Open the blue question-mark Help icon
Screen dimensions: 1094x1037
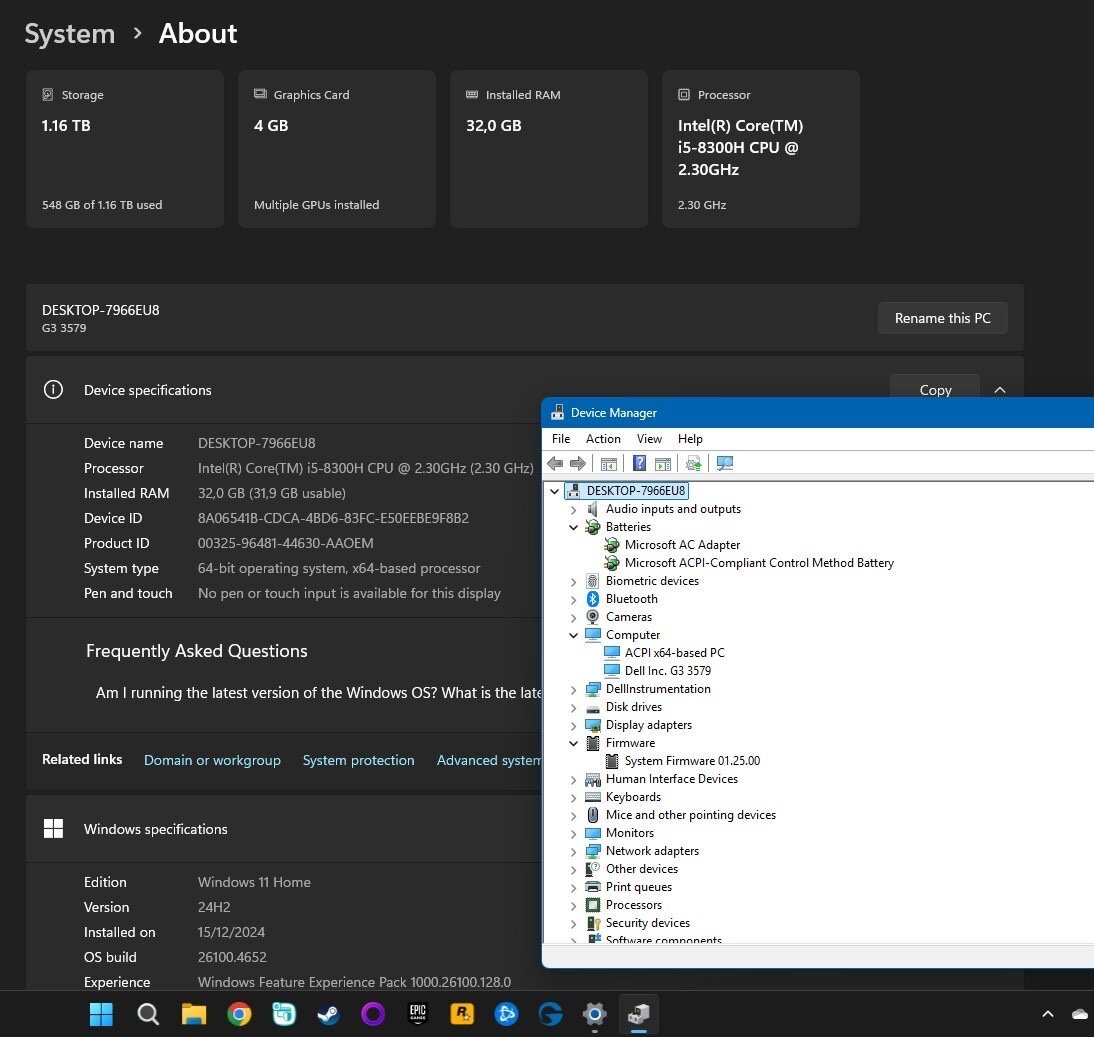pyautogui.click(x=639, y=463)
